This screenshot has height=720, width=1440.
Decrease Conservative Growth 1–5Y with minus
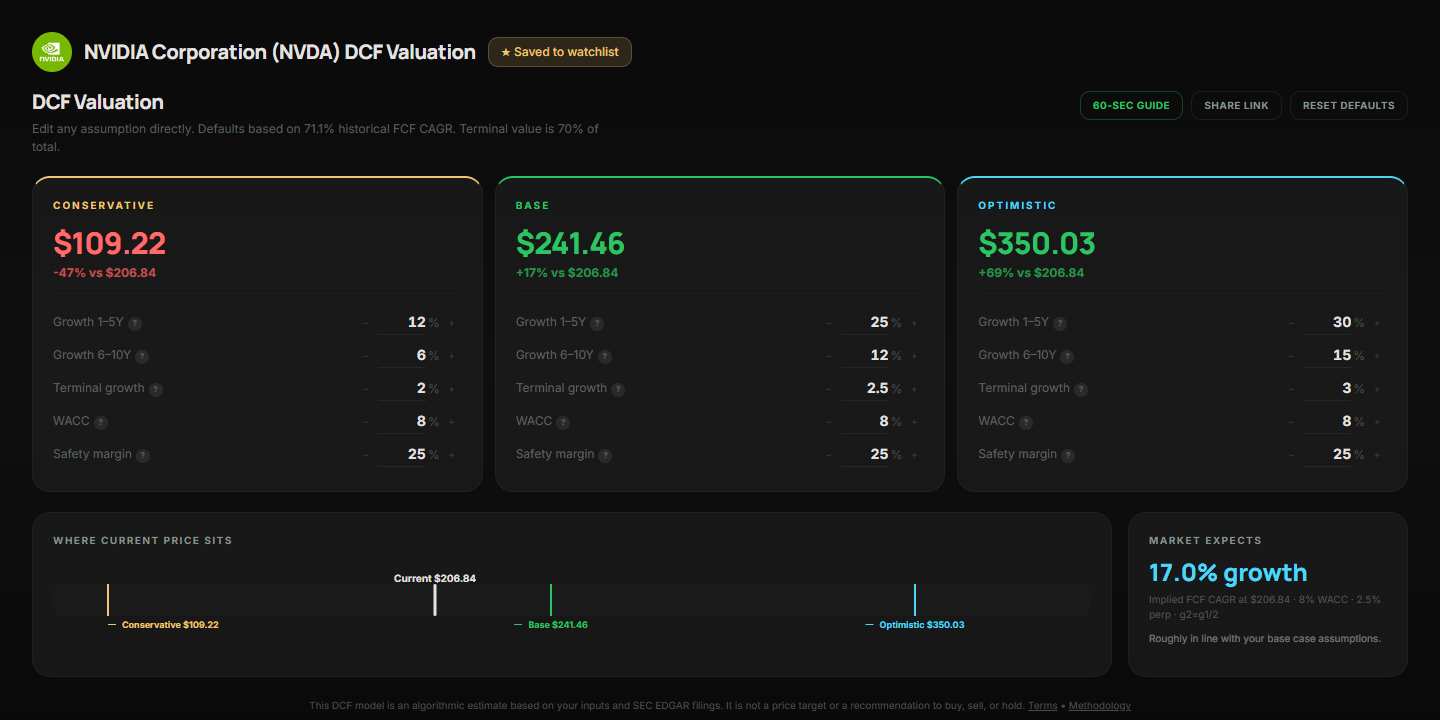coord(365,323)
